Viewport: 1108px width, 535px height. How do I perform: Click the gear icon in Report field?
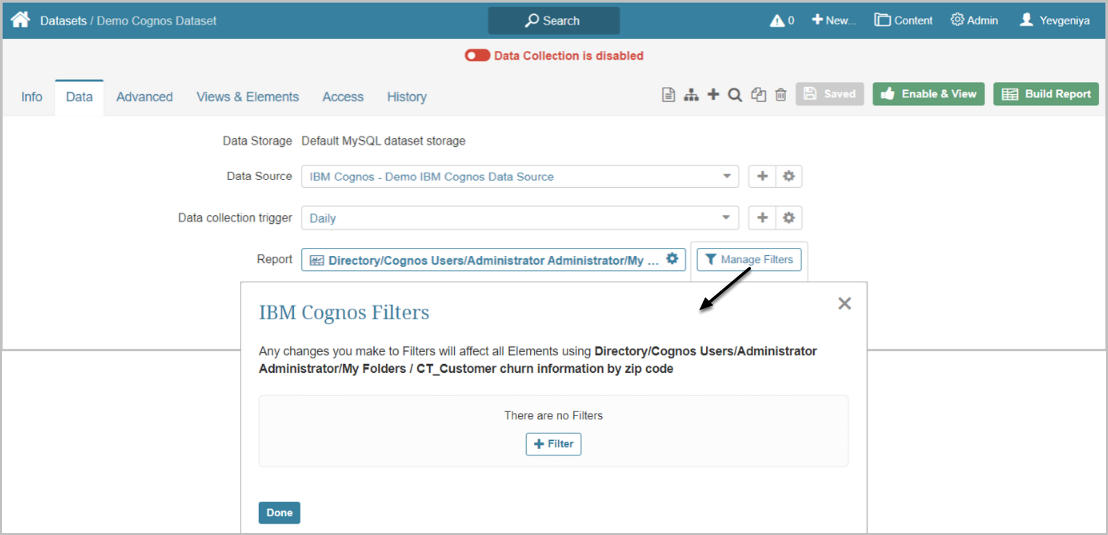point(672,259)
